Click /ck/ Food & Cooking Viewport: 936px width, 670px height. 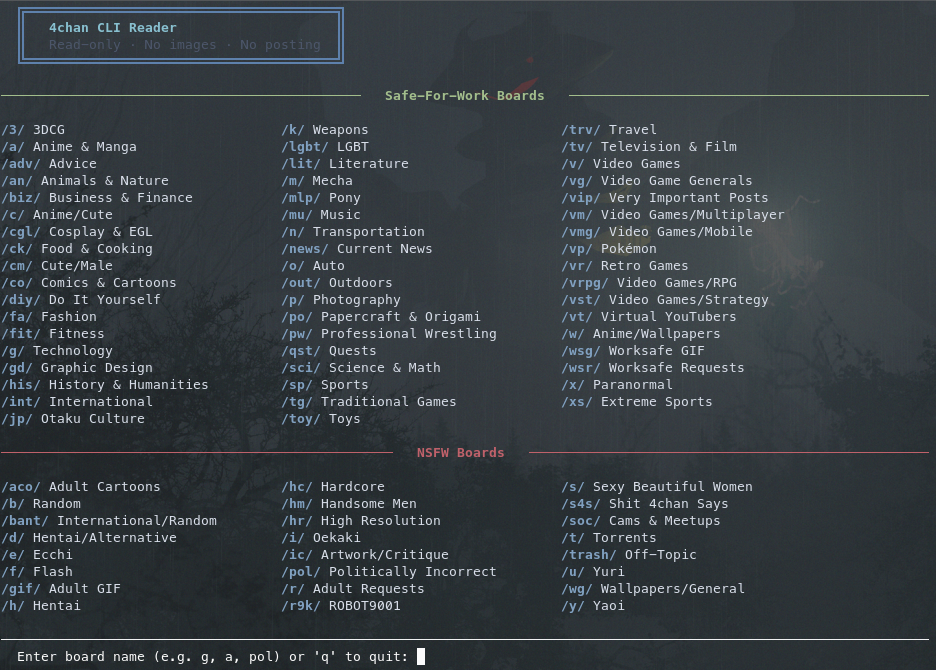(x=77, y=248)
